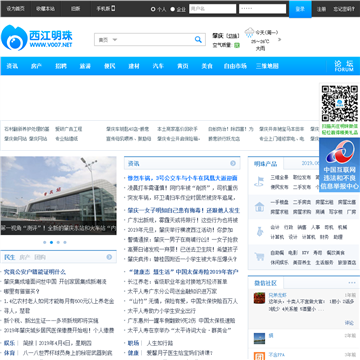Click the 西江明珠 site logo
360x360 pixels.
pos(37,38)
